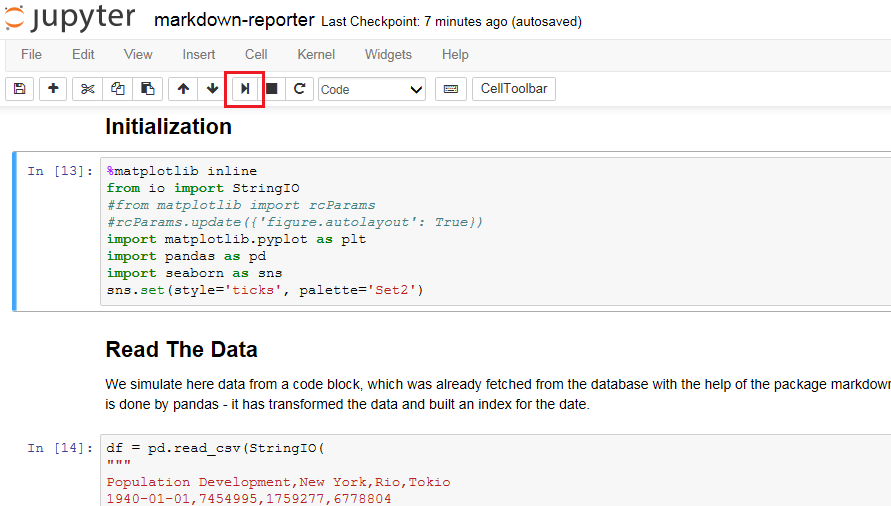The height and width of the screenshot is (506, 891).
Task: Click the 'from io import StringIO' line
Action: click(x=203, y=188)
